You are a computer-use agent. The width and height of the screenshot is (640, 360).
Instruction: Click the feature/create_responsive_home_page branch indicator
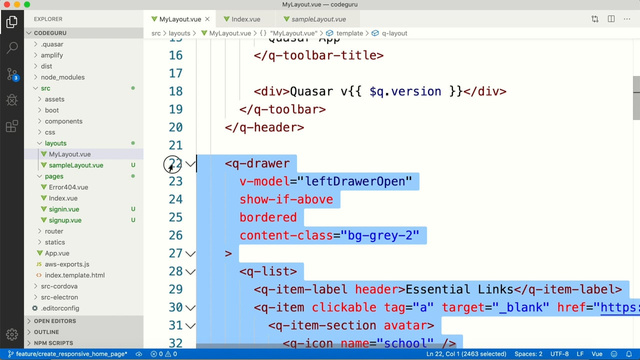(x=68, y=354)
